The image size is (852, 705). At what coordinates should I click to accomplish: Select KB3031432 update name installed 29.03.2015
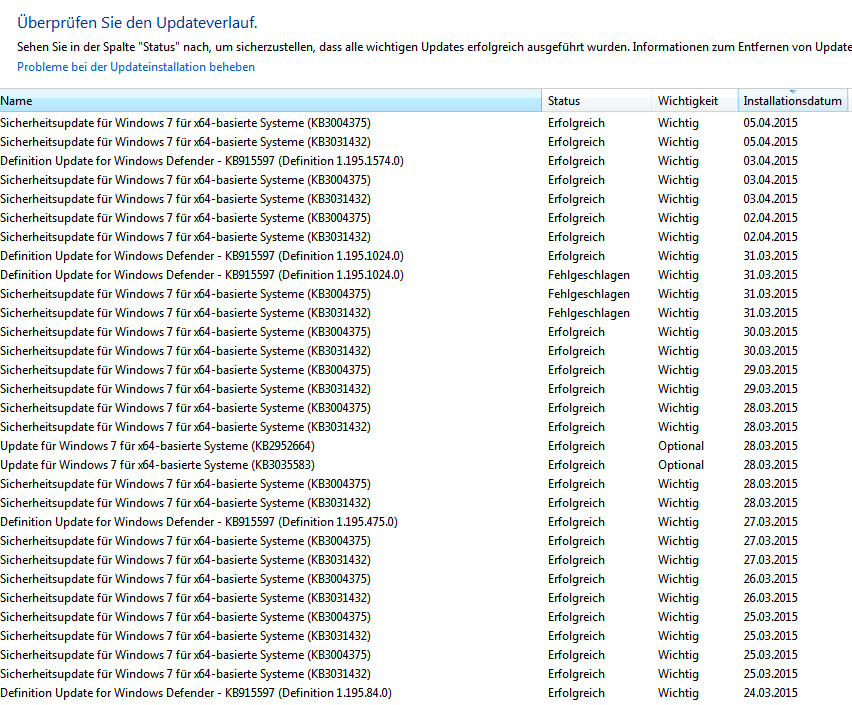click(185, 389)
